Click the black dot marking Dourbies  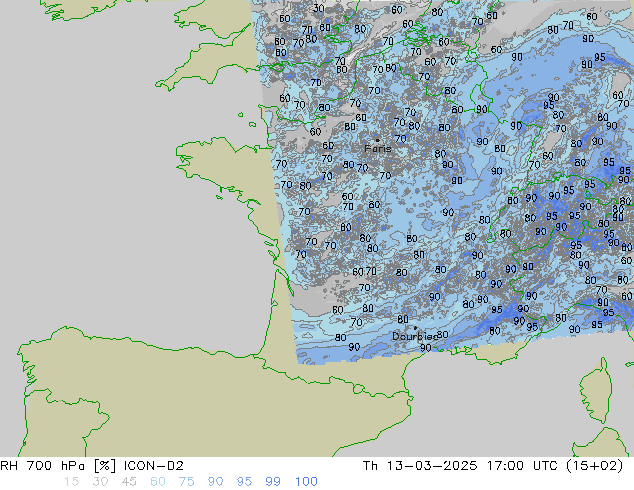pyautogui.click(x=415, y=328)
